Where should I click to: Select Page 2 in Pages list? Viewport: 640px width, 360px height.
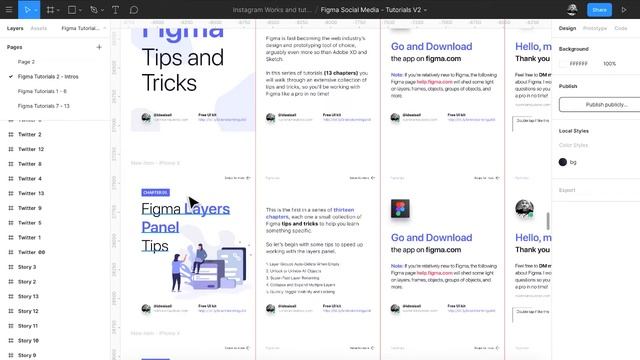click(26, 62)
